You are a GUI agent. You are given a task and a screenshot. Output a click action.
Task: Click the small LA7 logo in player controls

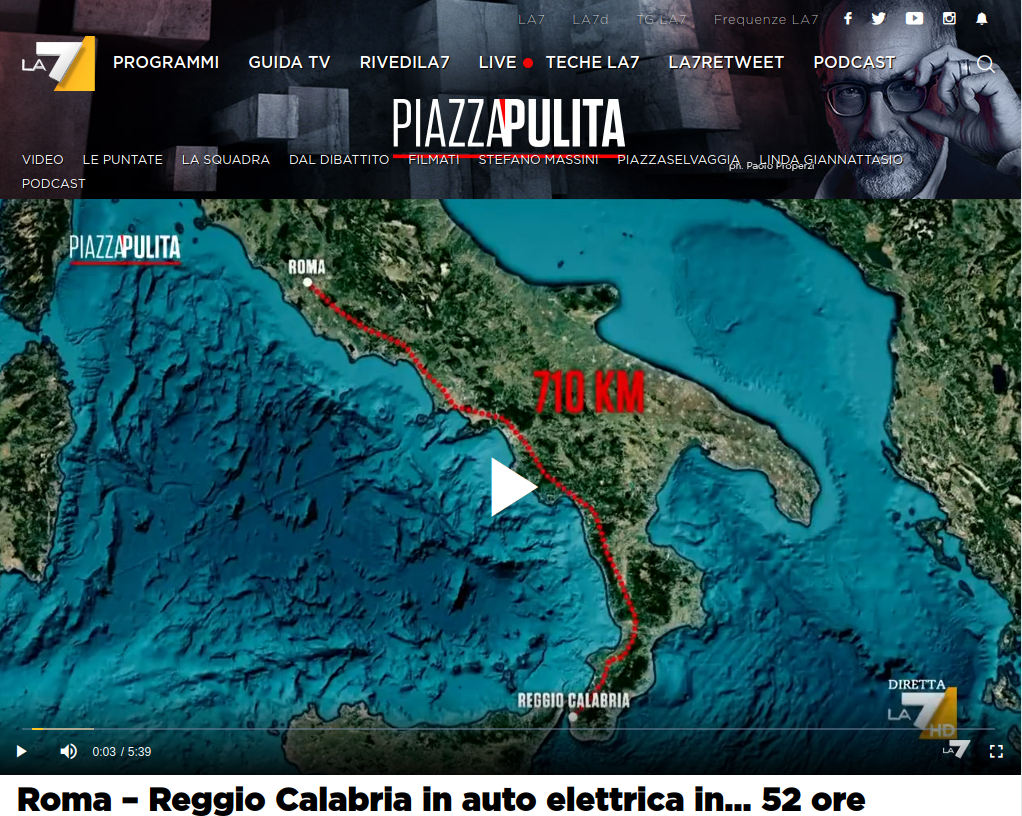click(x=956, y=750)
